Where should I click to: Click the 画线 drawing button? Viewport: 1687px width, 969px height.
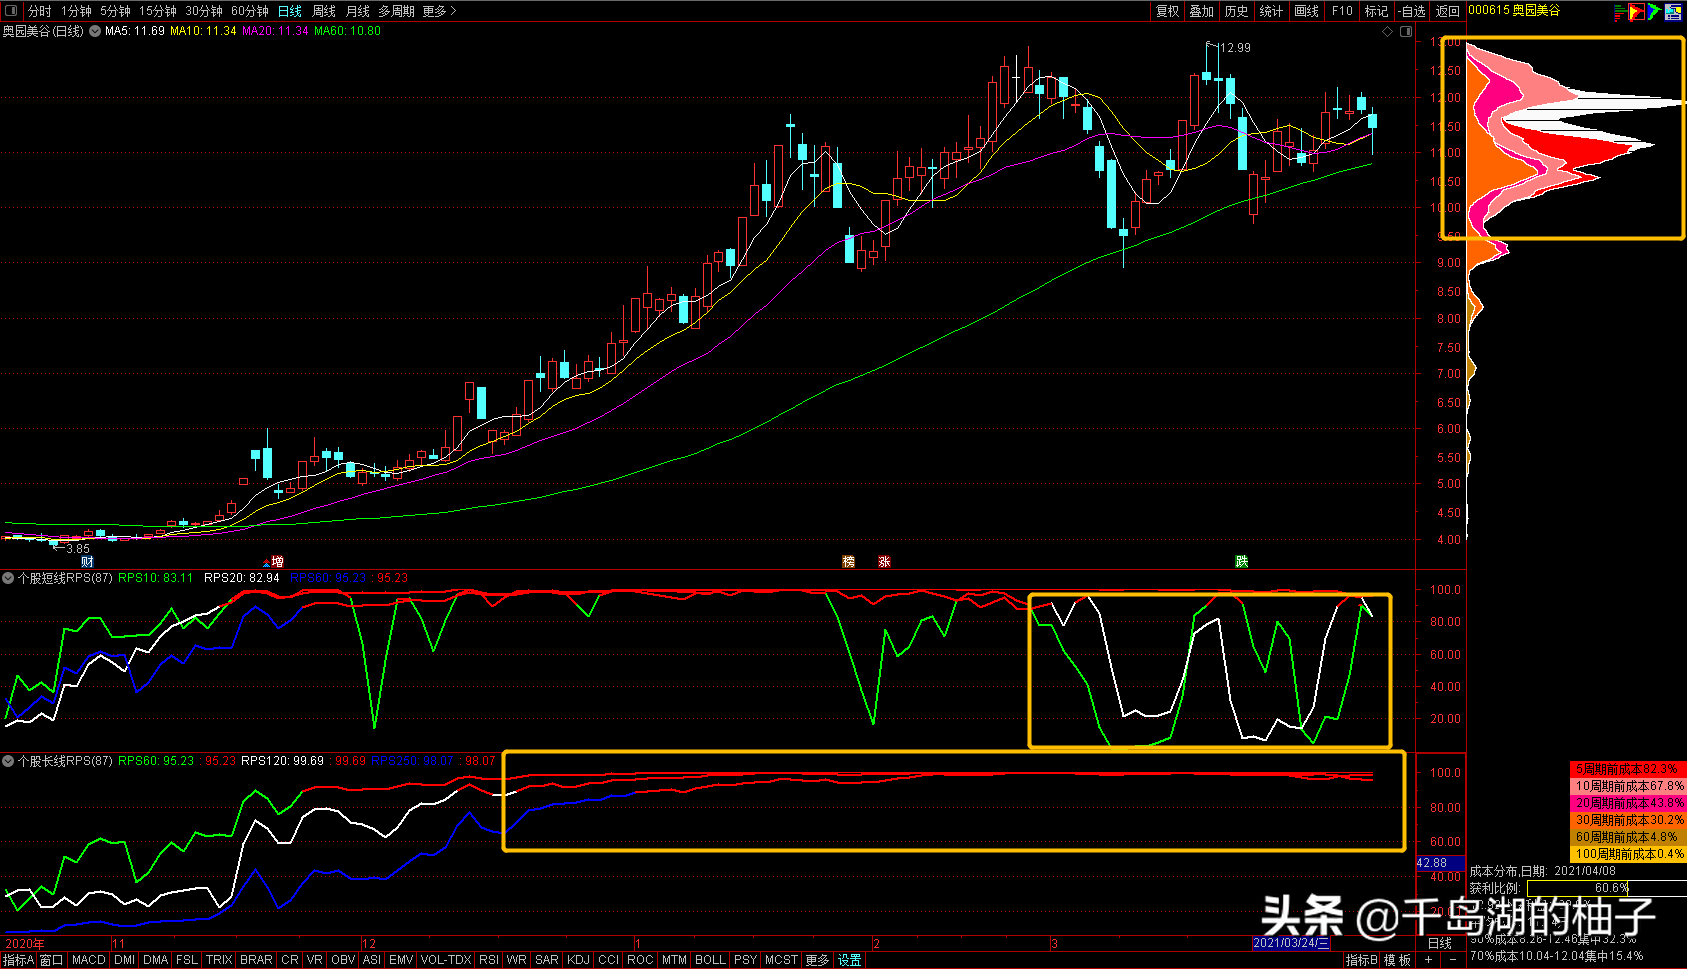(1306, 11)
